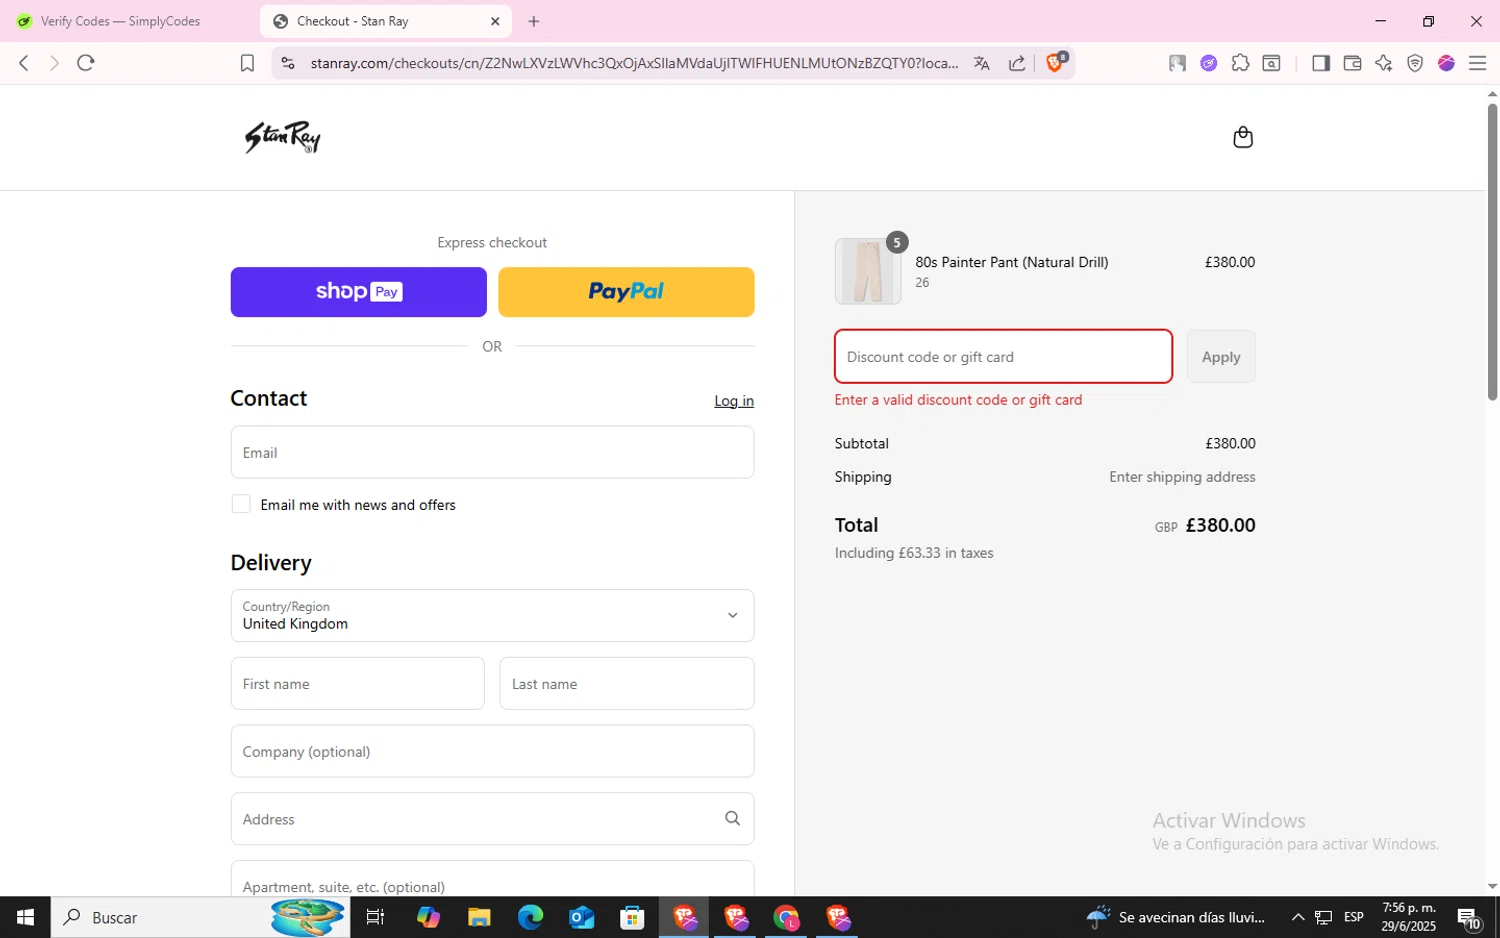
Task: Click the search magnifier in Address field
Action: click(x=732, y=818)
